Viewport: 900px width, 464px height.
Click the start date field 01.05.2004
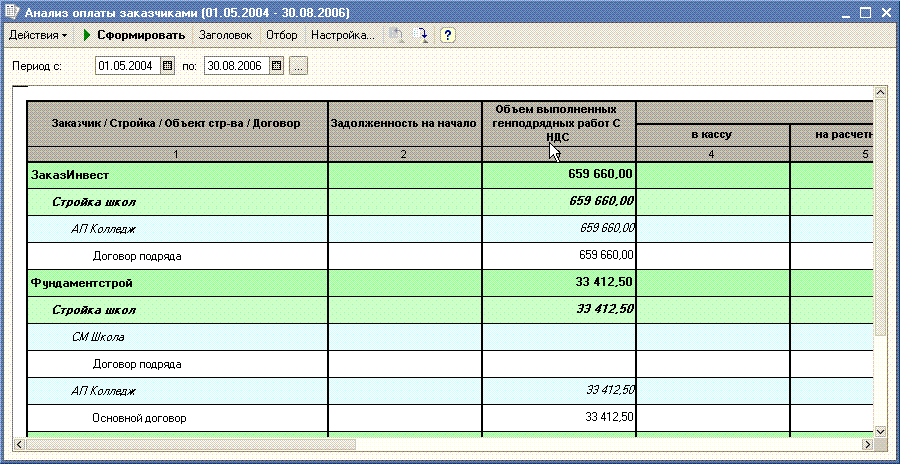[128, 66]
